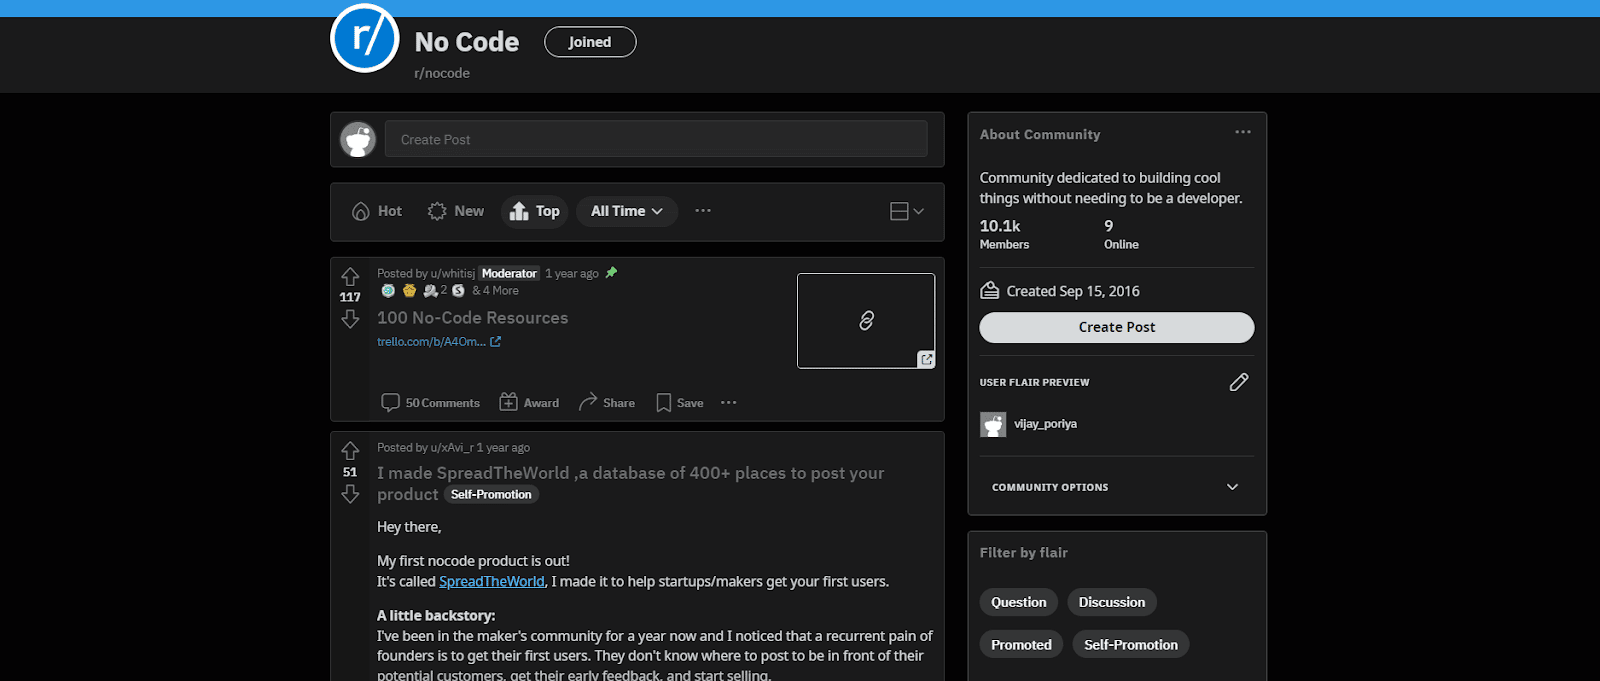Image resolution: width=1600 pixels, height=681 pixels.
Task: Click the Joined button
Action: tap(590, 42)
